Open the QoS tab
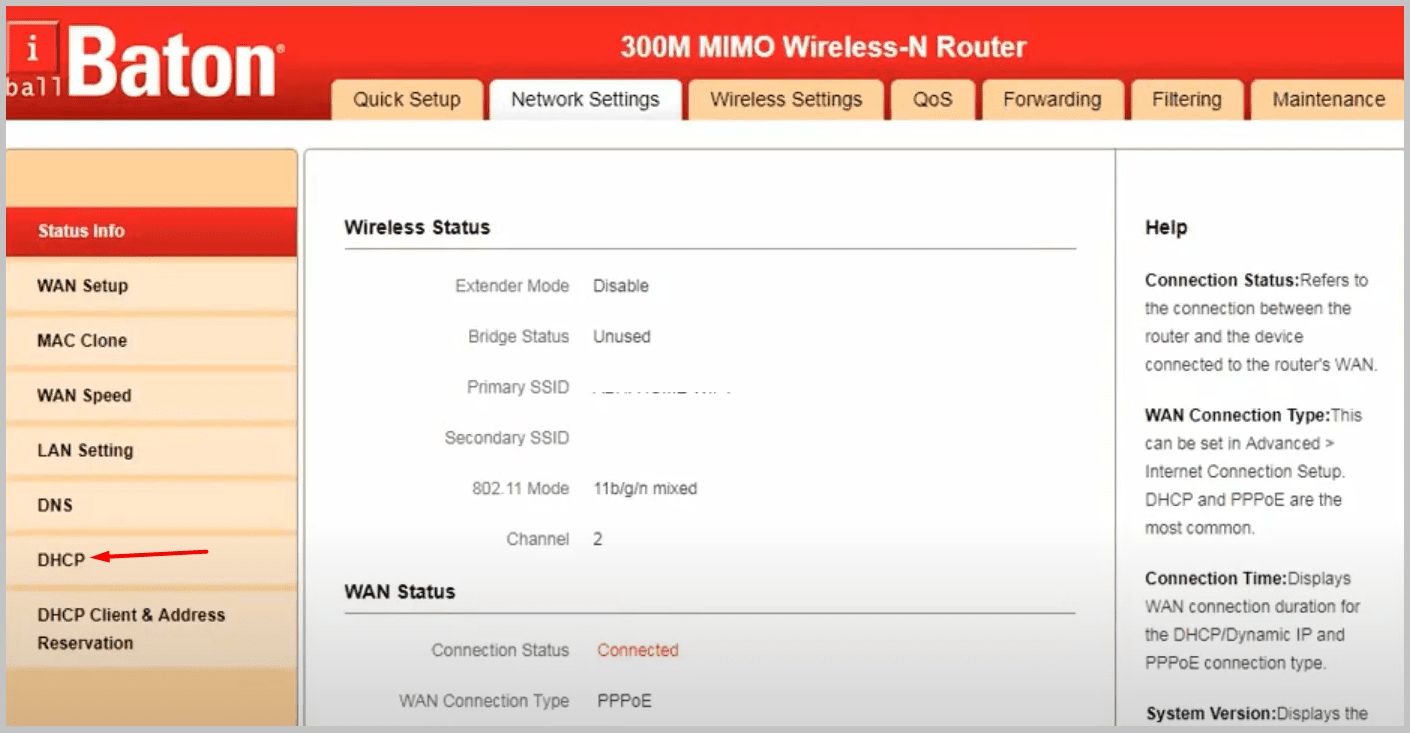This screenshot has width=1410, height=733. point(932,99)
